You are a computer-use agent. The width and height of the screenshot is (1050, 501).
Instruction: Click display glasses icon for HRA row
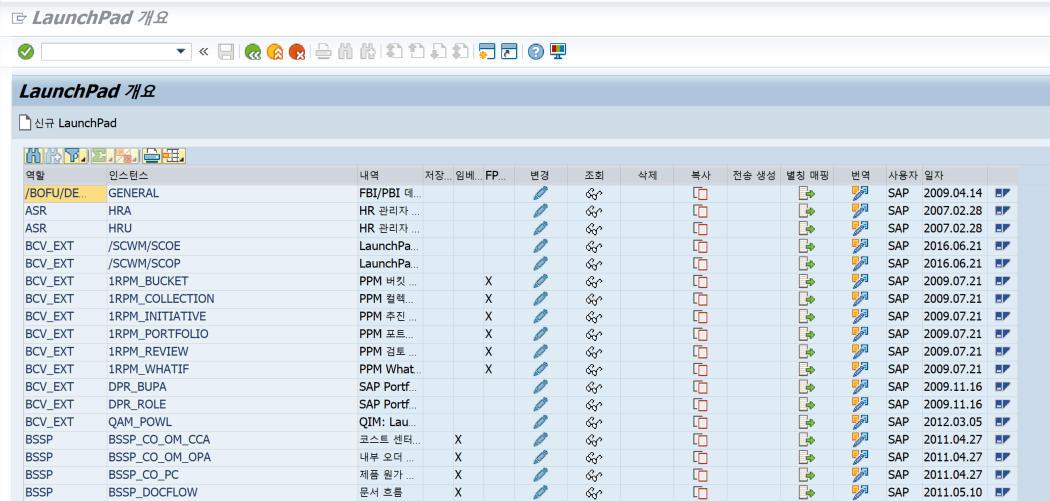pyautogui.click(x=593, y=210)
